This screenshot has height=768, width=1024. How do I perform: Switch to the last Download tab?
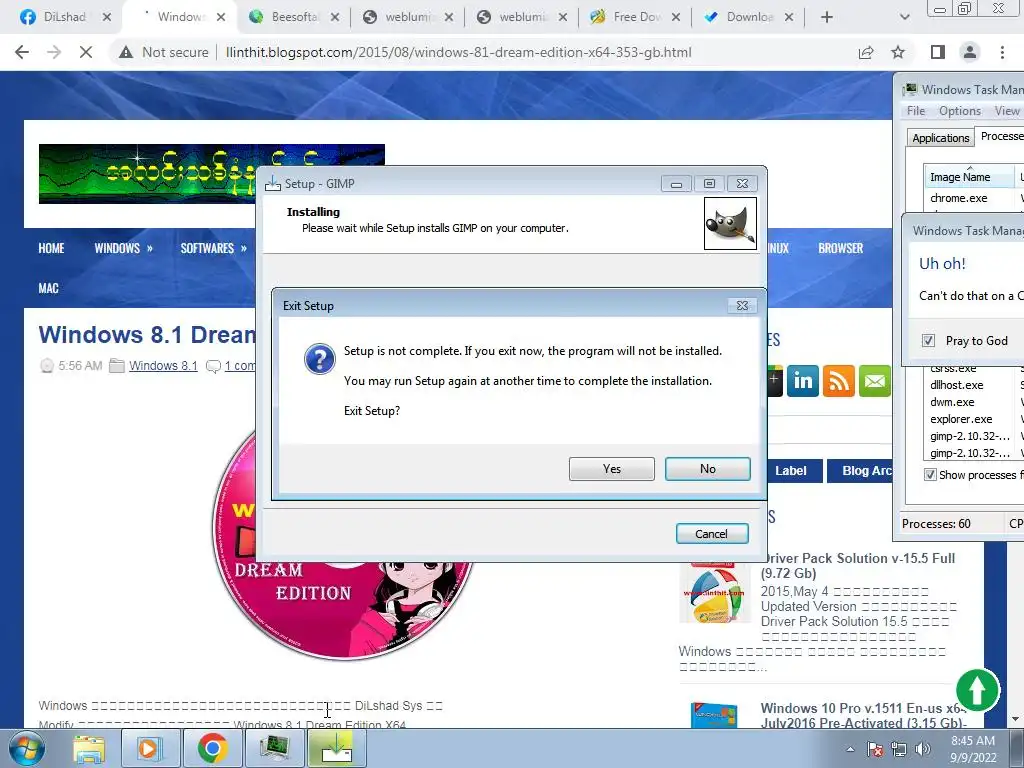pyautogui.click(x=741, y=17)
